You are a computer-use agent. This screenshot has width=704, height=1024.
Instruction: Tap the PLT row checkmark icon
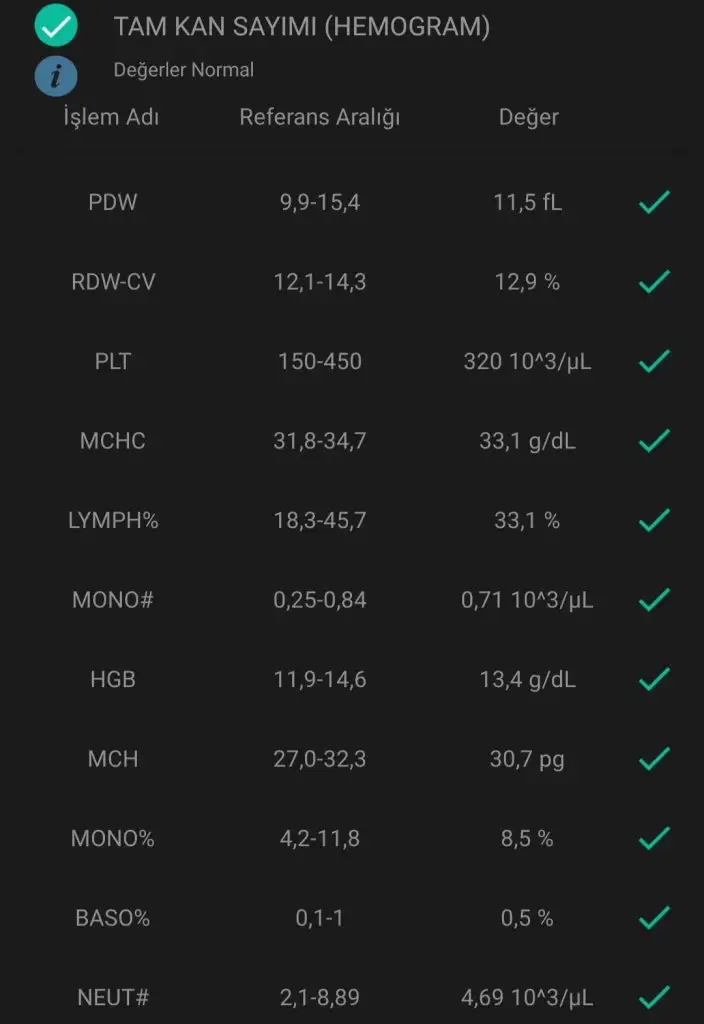coord(653,361)
